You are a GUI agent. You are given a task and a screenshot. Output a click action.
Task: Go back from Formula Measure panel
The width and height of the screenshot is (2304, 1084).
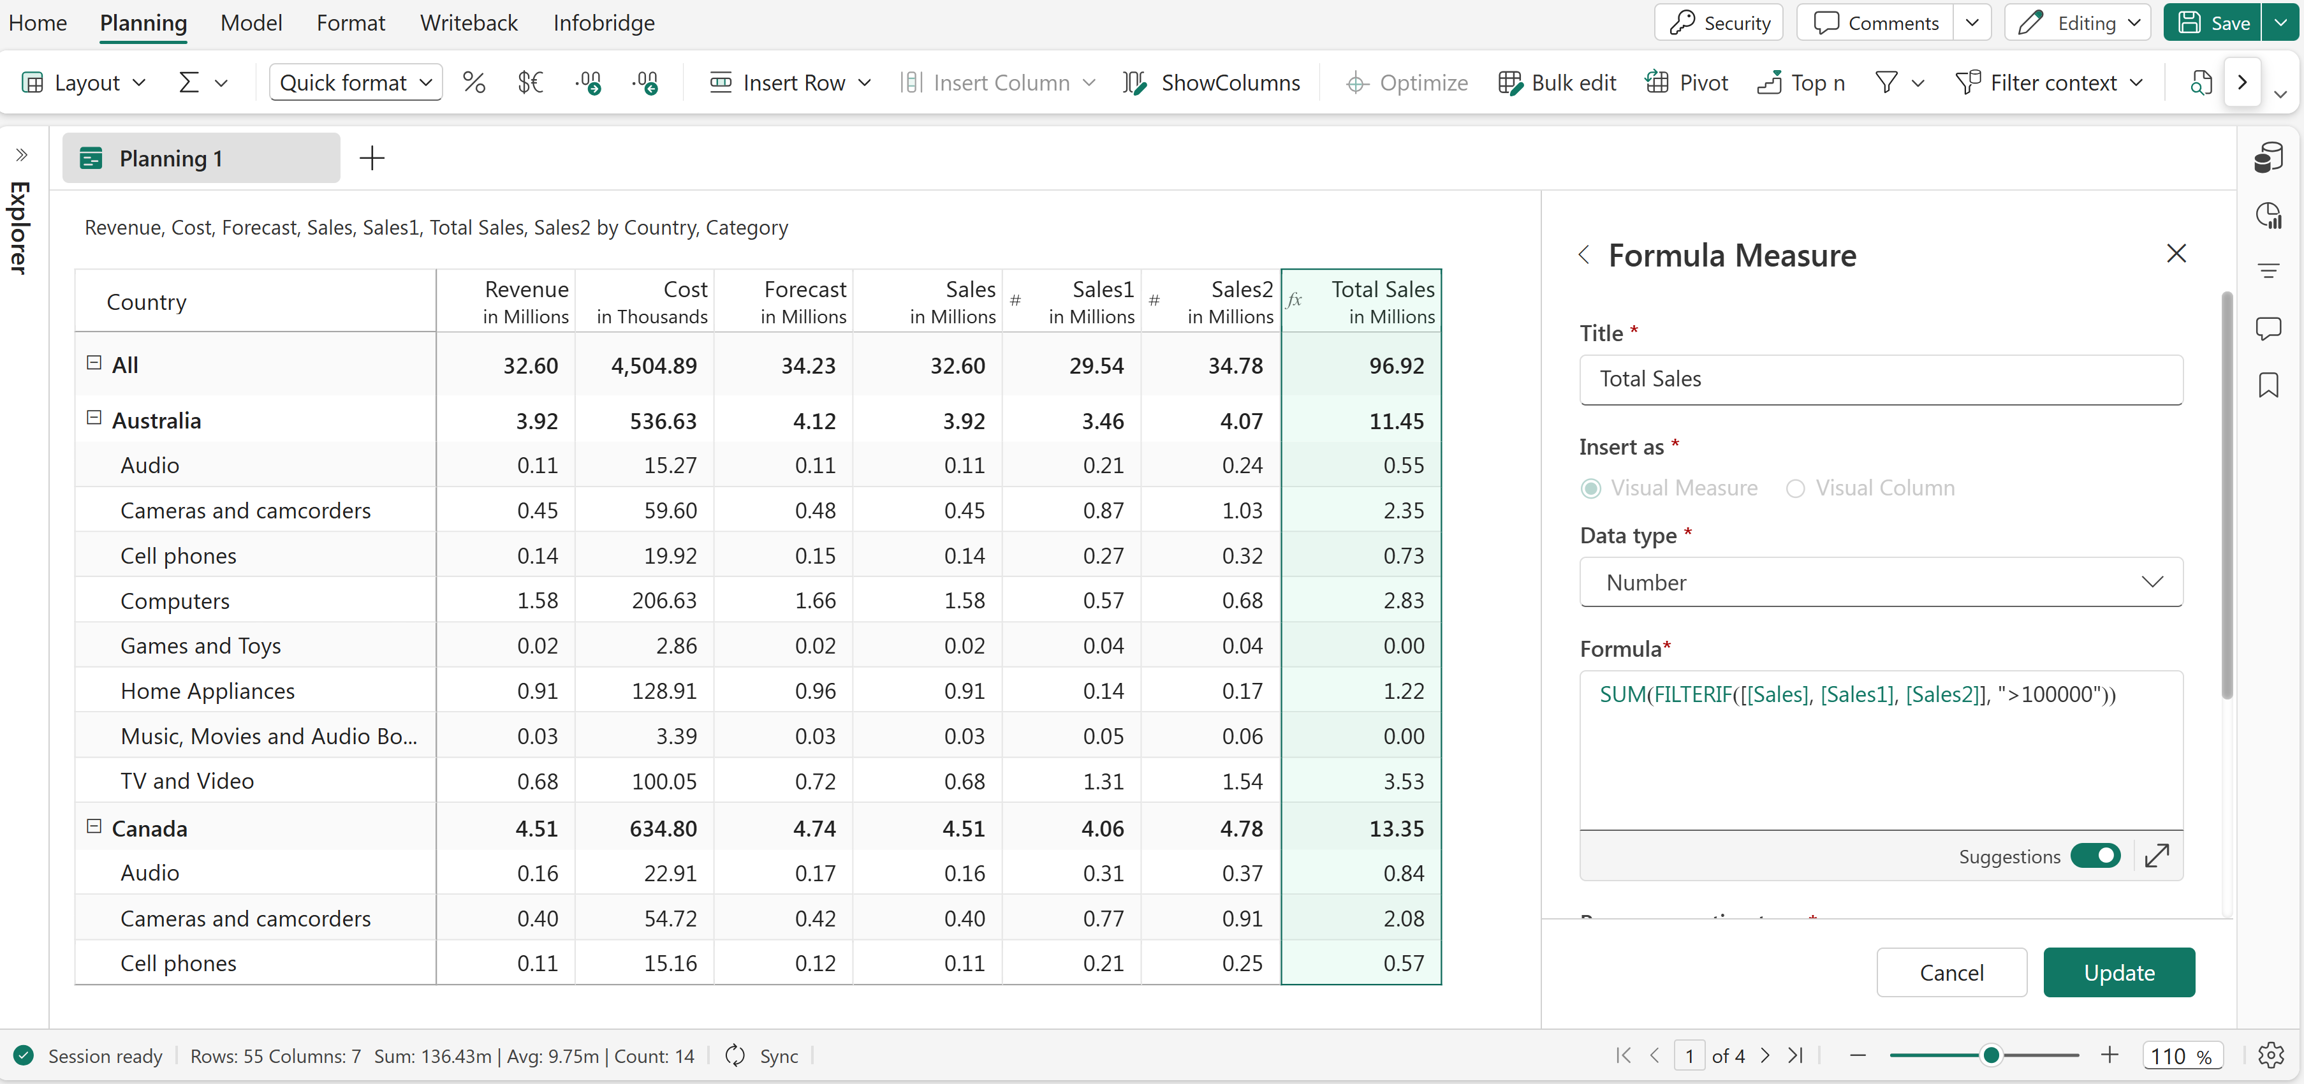point(1584,255)
